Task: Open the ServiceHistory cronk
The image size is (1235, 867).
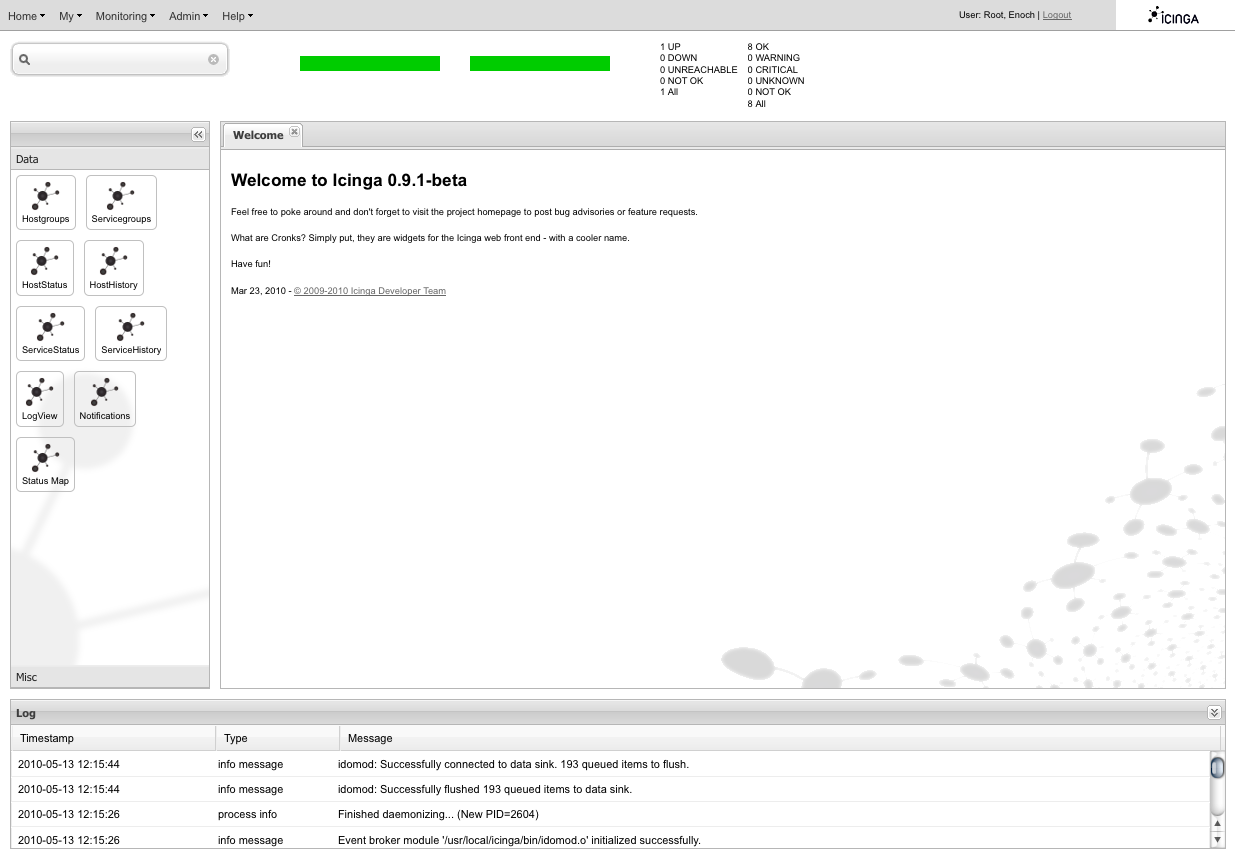Action: click(x=131, y=333)
